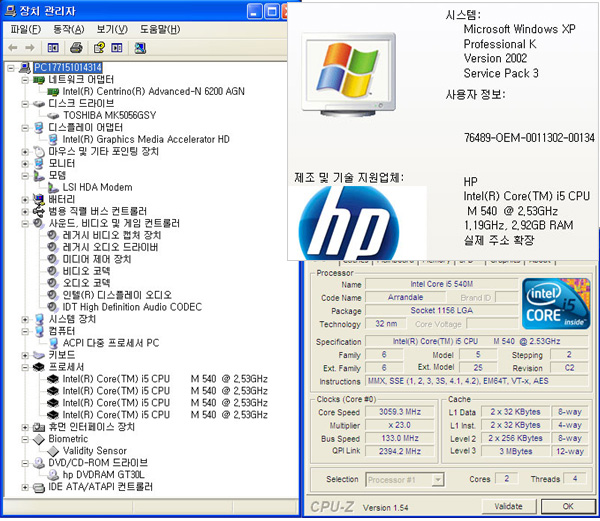Click the Level 3 cache 3 MBytes value
The image size is (600, 521).
tap(515, 451)
